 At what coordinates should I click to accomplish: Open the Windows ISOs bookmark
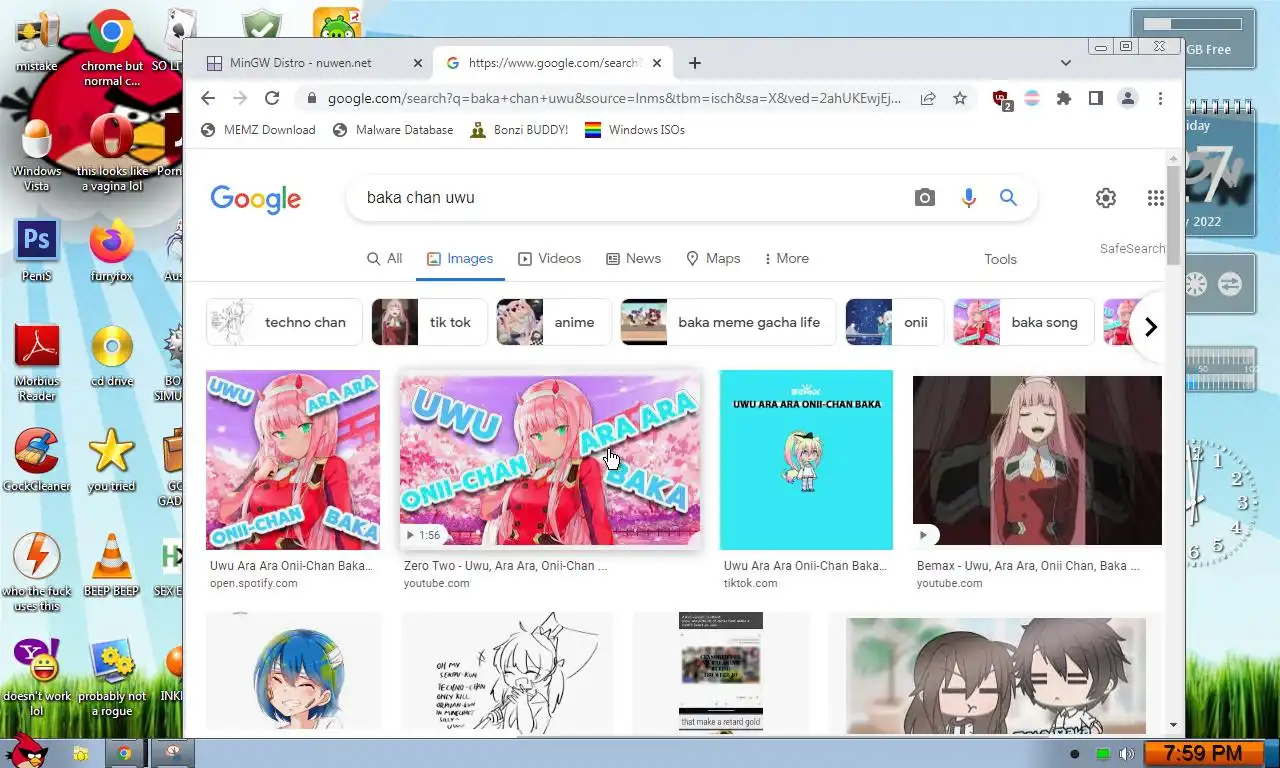[635, 130]
